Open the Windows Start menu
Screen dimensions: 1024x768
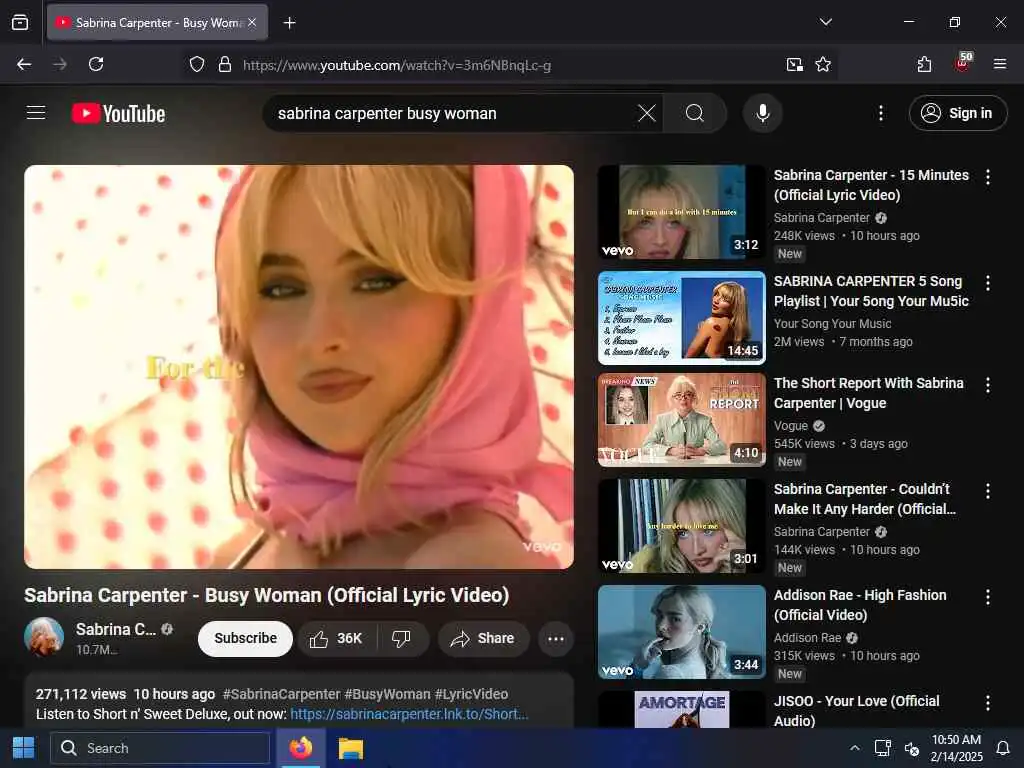[24, 748]
